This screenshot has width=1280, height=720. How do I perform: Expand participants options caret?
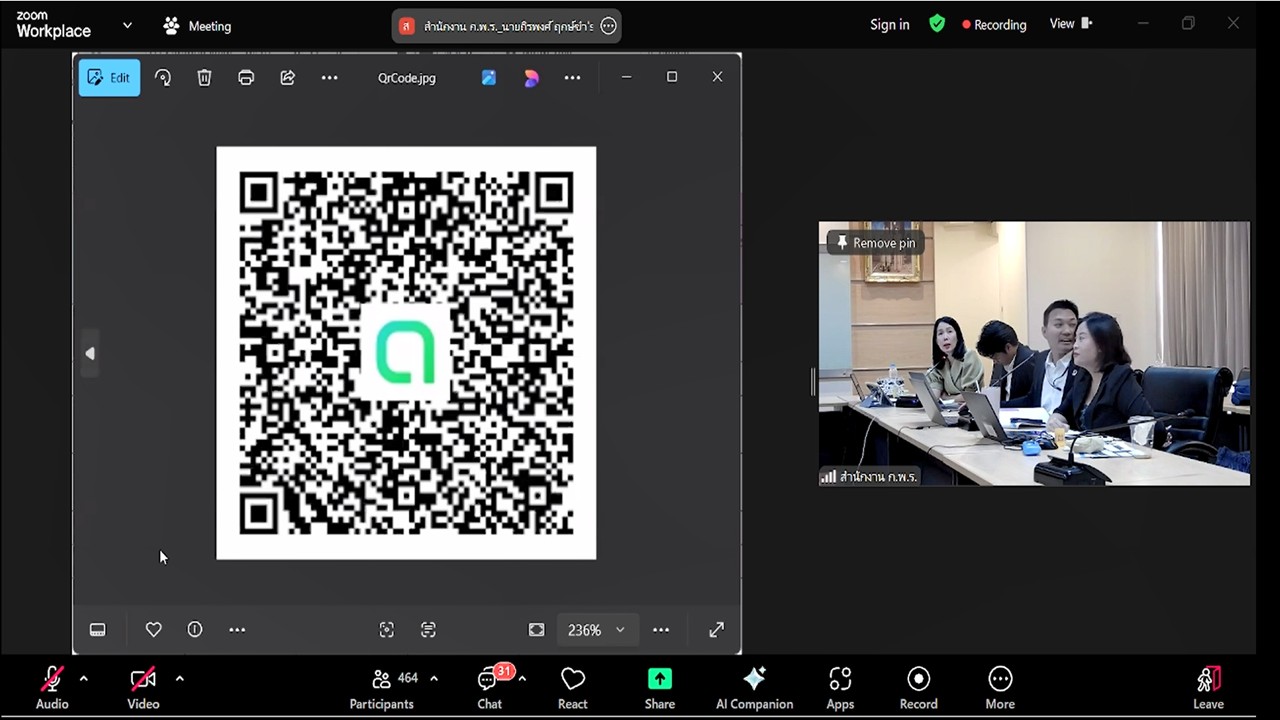point(434,678)
